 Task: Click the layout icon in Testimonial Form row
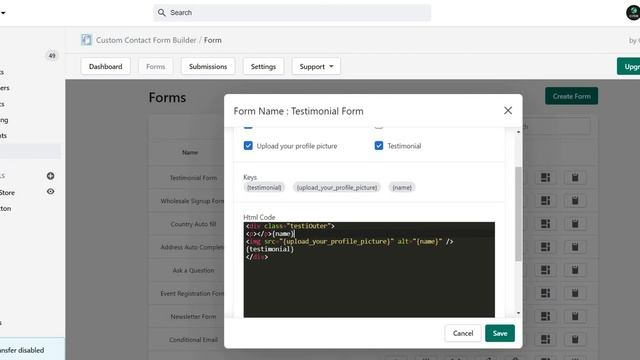(x=546, y=178)
